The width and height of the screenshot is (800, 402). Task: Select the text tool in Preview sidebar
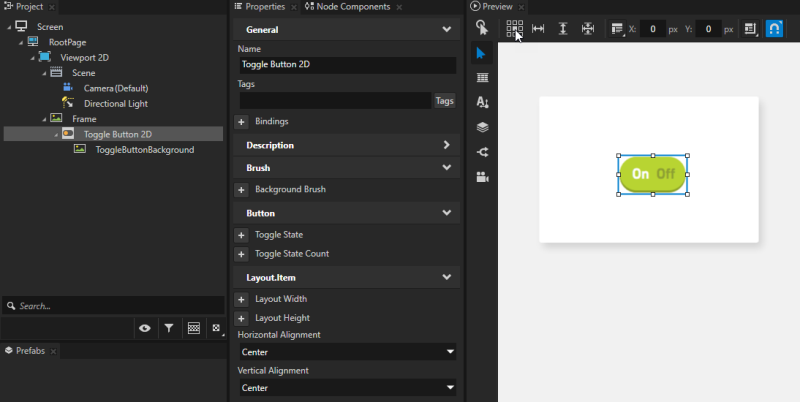click(482, 102)
